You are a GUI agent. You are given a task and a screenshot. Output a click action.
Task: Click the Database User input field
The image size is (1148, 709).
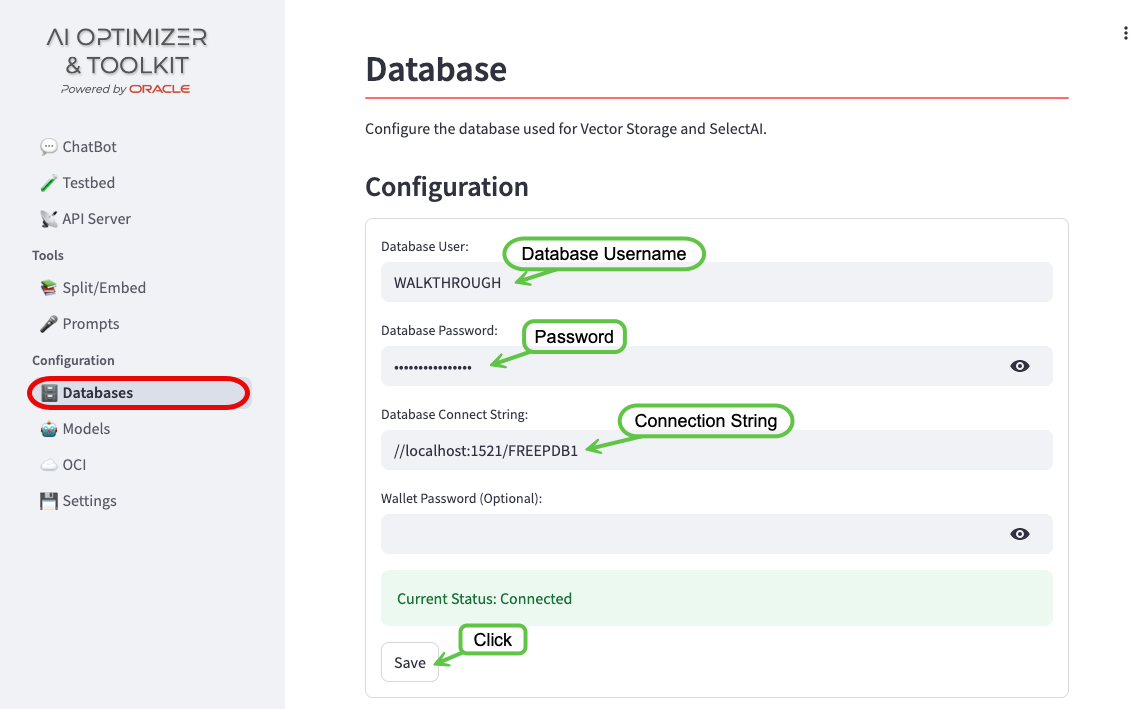(x=717, y=282)
